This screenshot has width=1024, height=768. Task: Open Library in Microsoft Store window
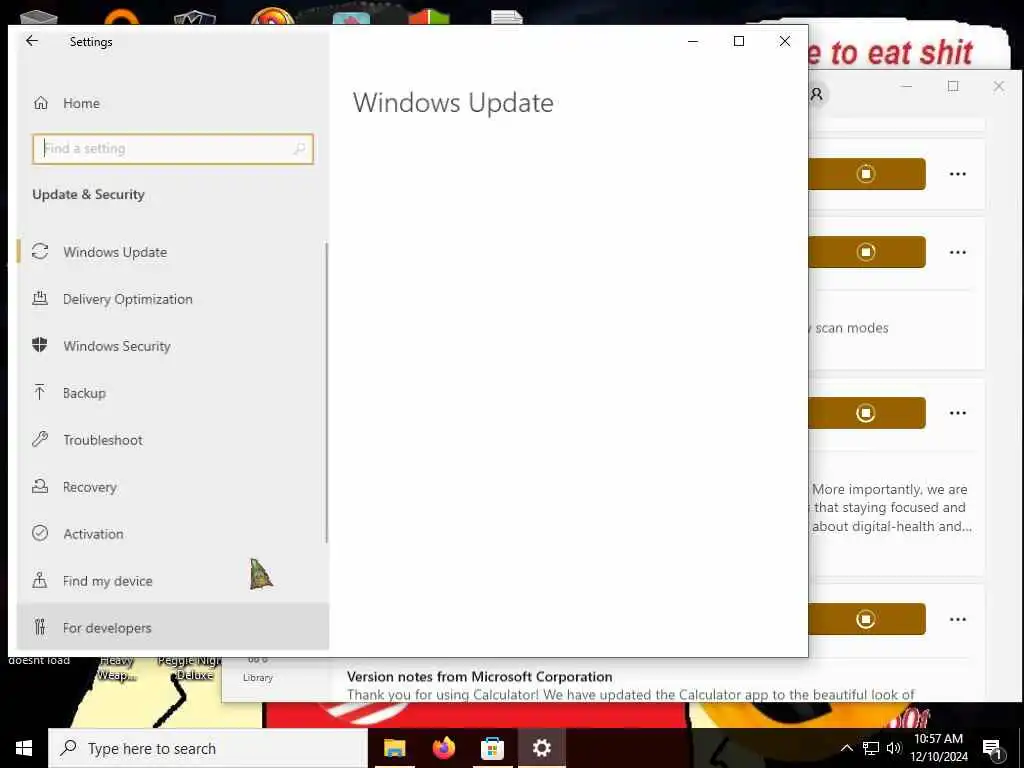258,673
